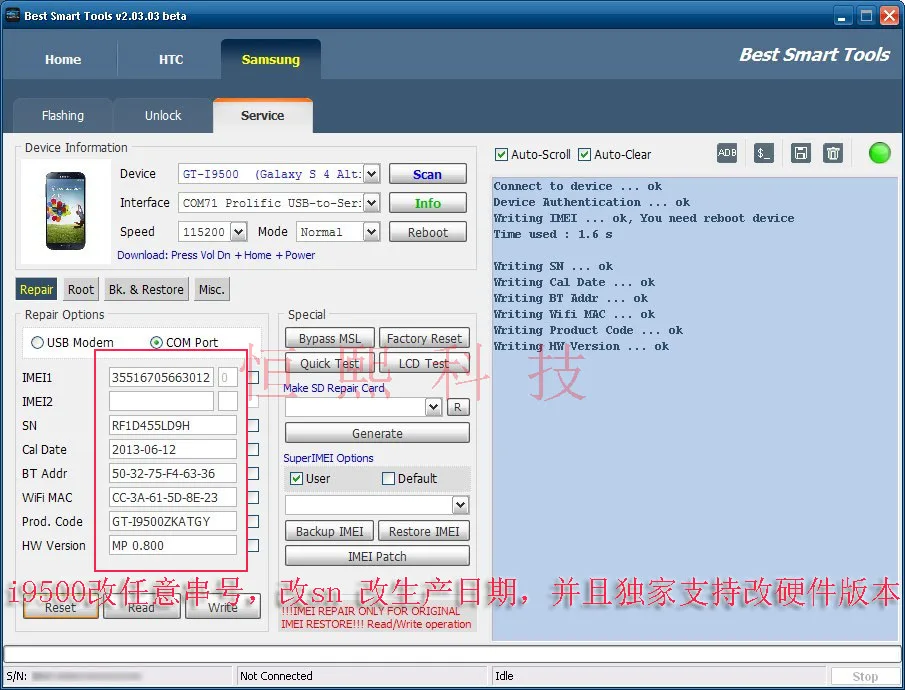Select the Repair tab
Viewport: 905px width, 690px height.
tap(36, 289)
